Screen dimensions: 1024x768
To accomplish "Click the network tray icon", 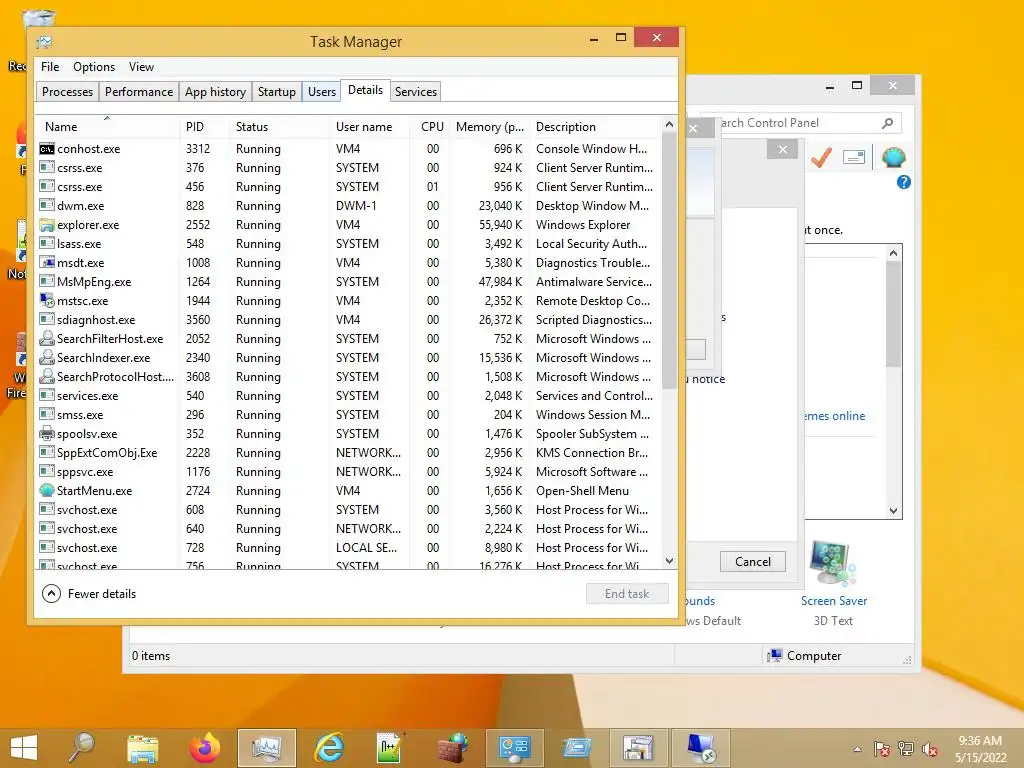I will point(906,749).
